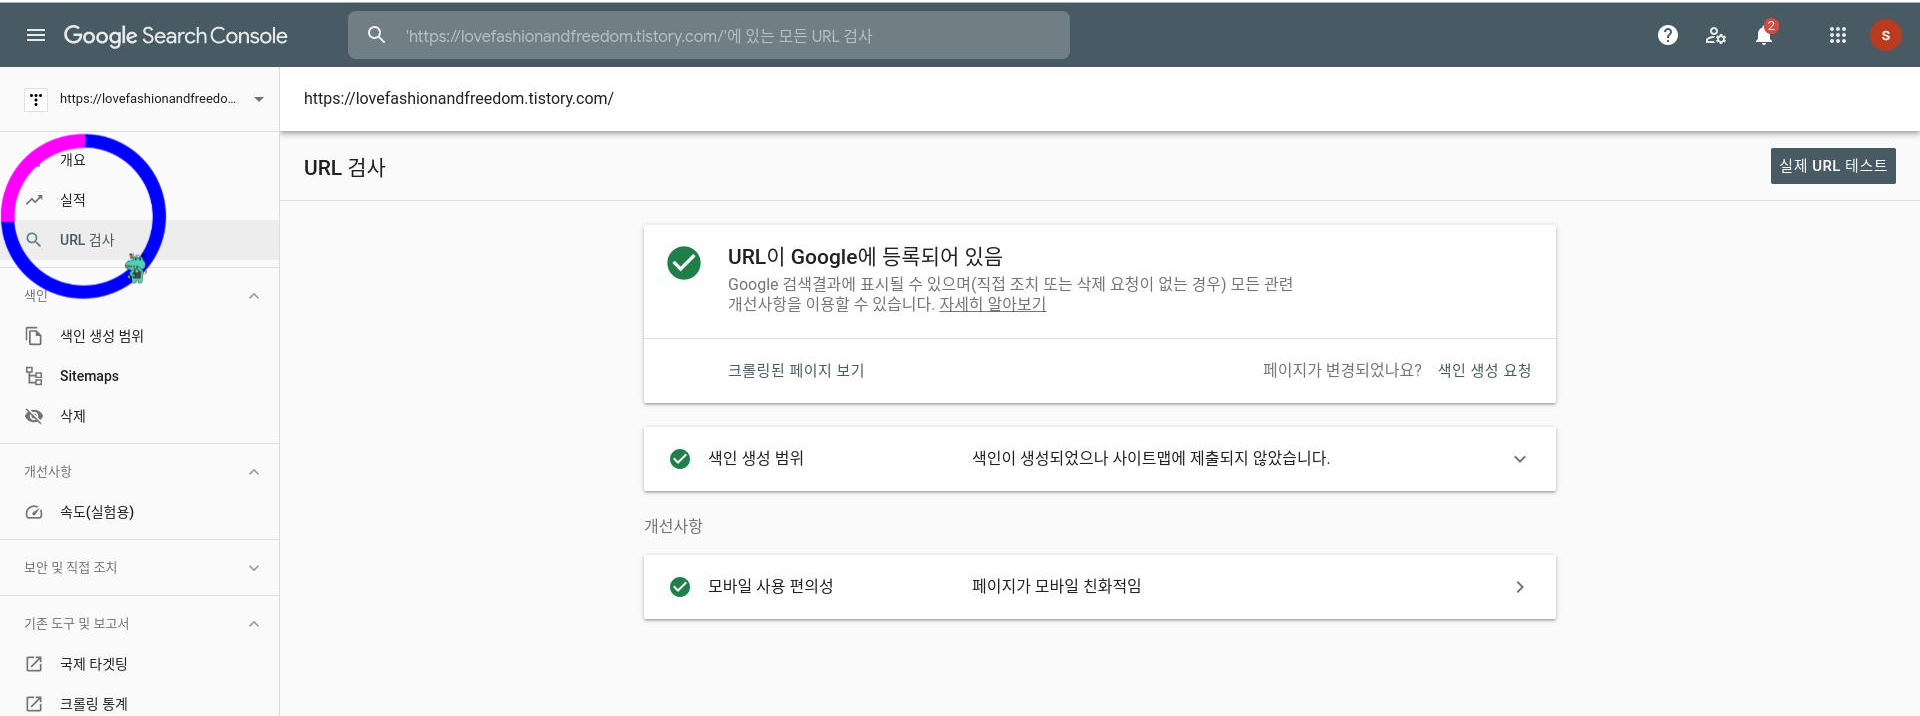
Task: Collapse the 기존 도구 및 보고서 section
Action: pos(254,624)
